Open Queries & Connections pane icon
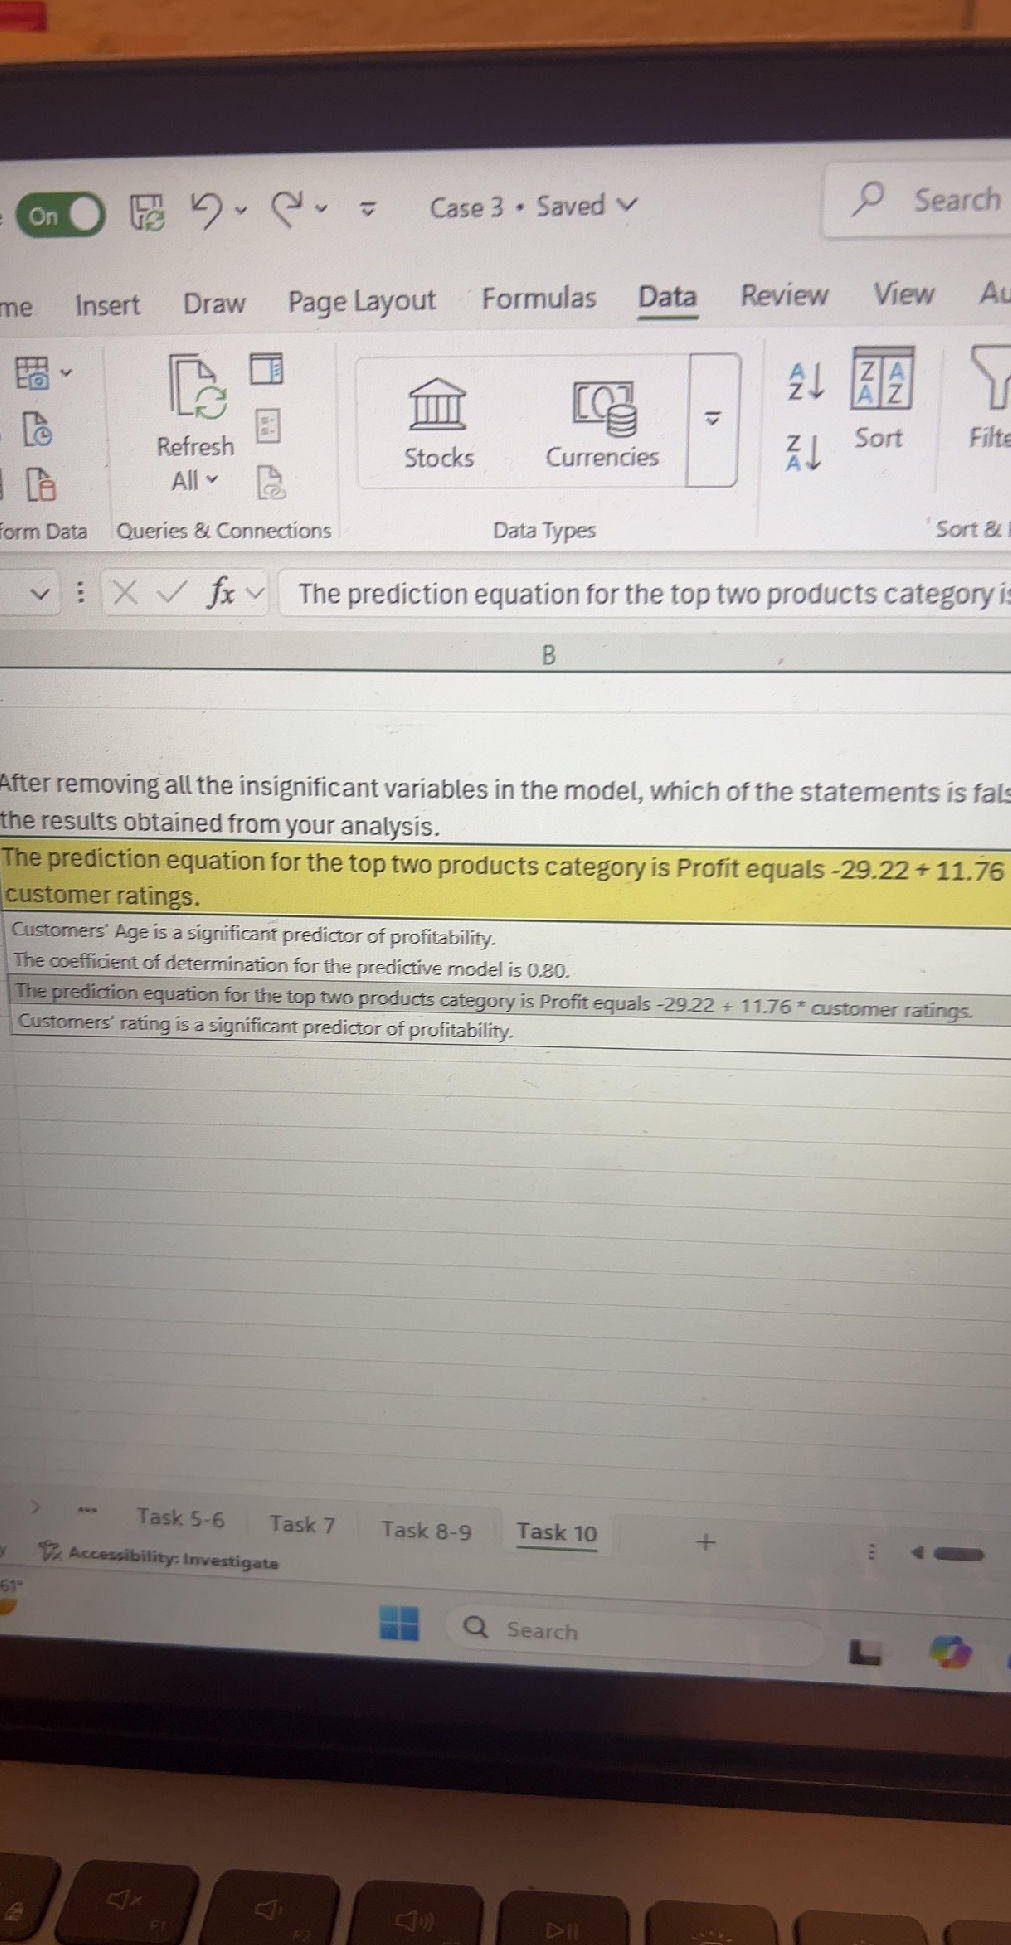The image size is (1011, 1945). [x=266, y=369]
